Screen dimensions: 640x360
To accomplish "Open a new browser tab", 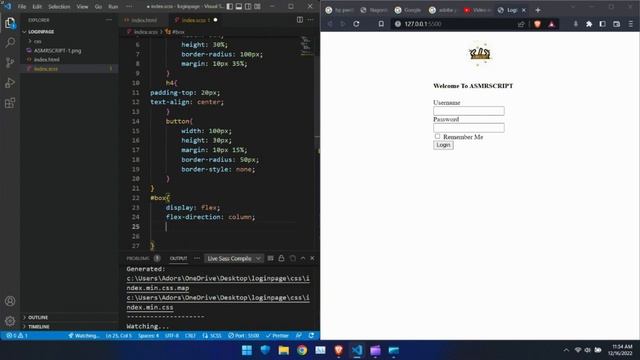I will [x=538, y=10].
